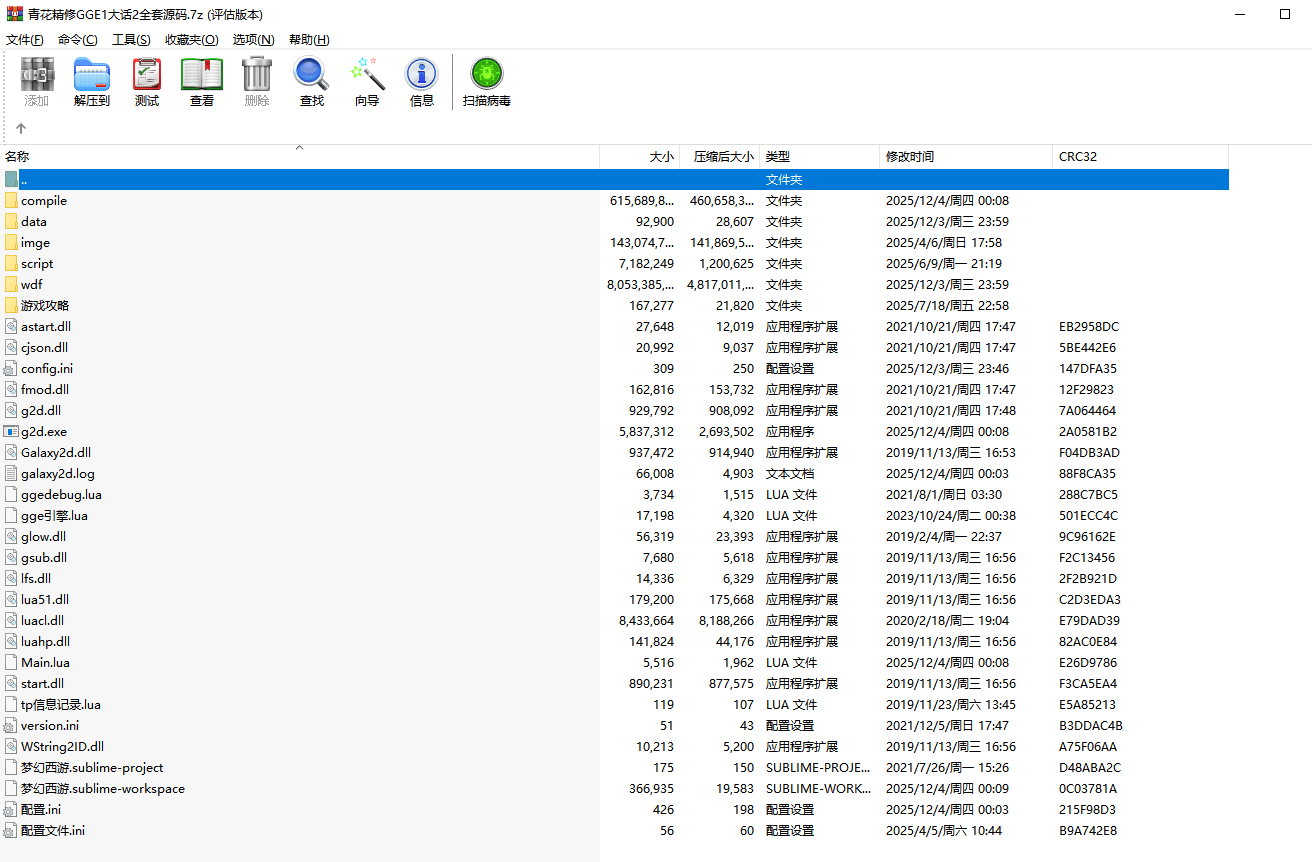This screenshot has height=862, width=1312.
Task: Sort files by 修改时间 column header
Action: click(x=910, y=157)
